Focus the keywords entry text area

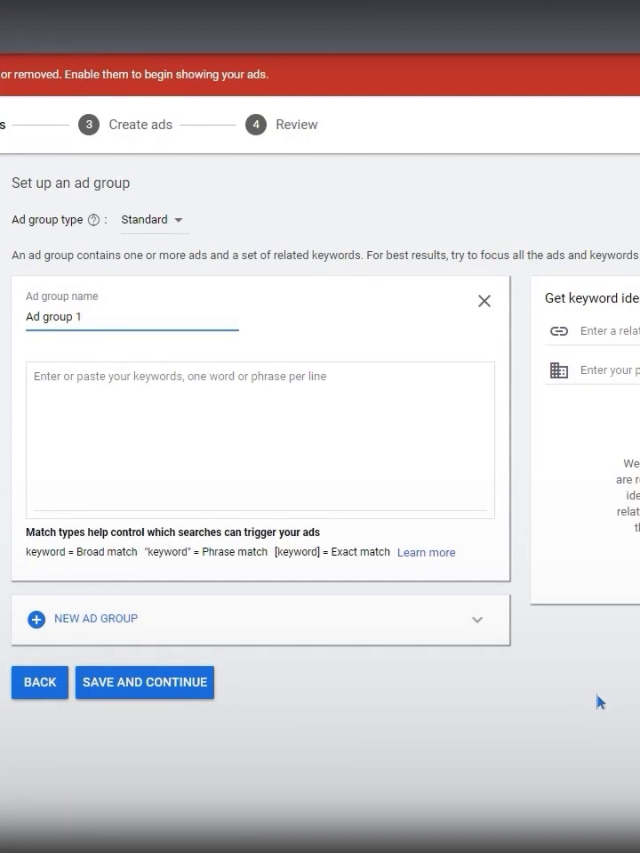[260, 438]
